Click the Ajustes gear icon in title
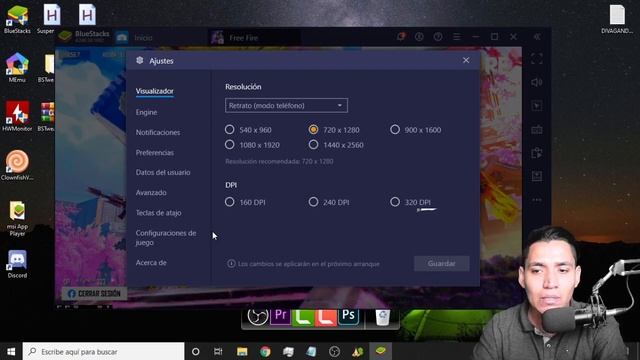 point(140,60)
